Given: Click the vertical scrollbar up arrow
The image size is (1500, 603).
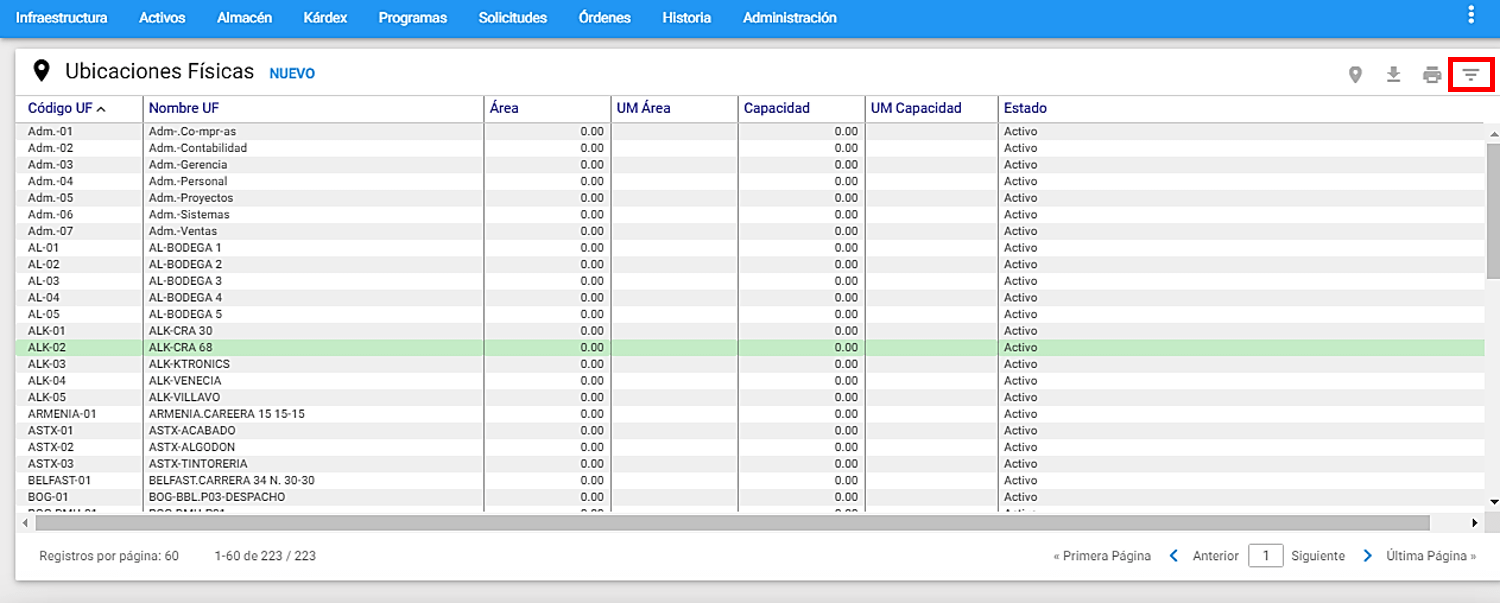Looking at the screenshot, I should (x=1493, y=133).
